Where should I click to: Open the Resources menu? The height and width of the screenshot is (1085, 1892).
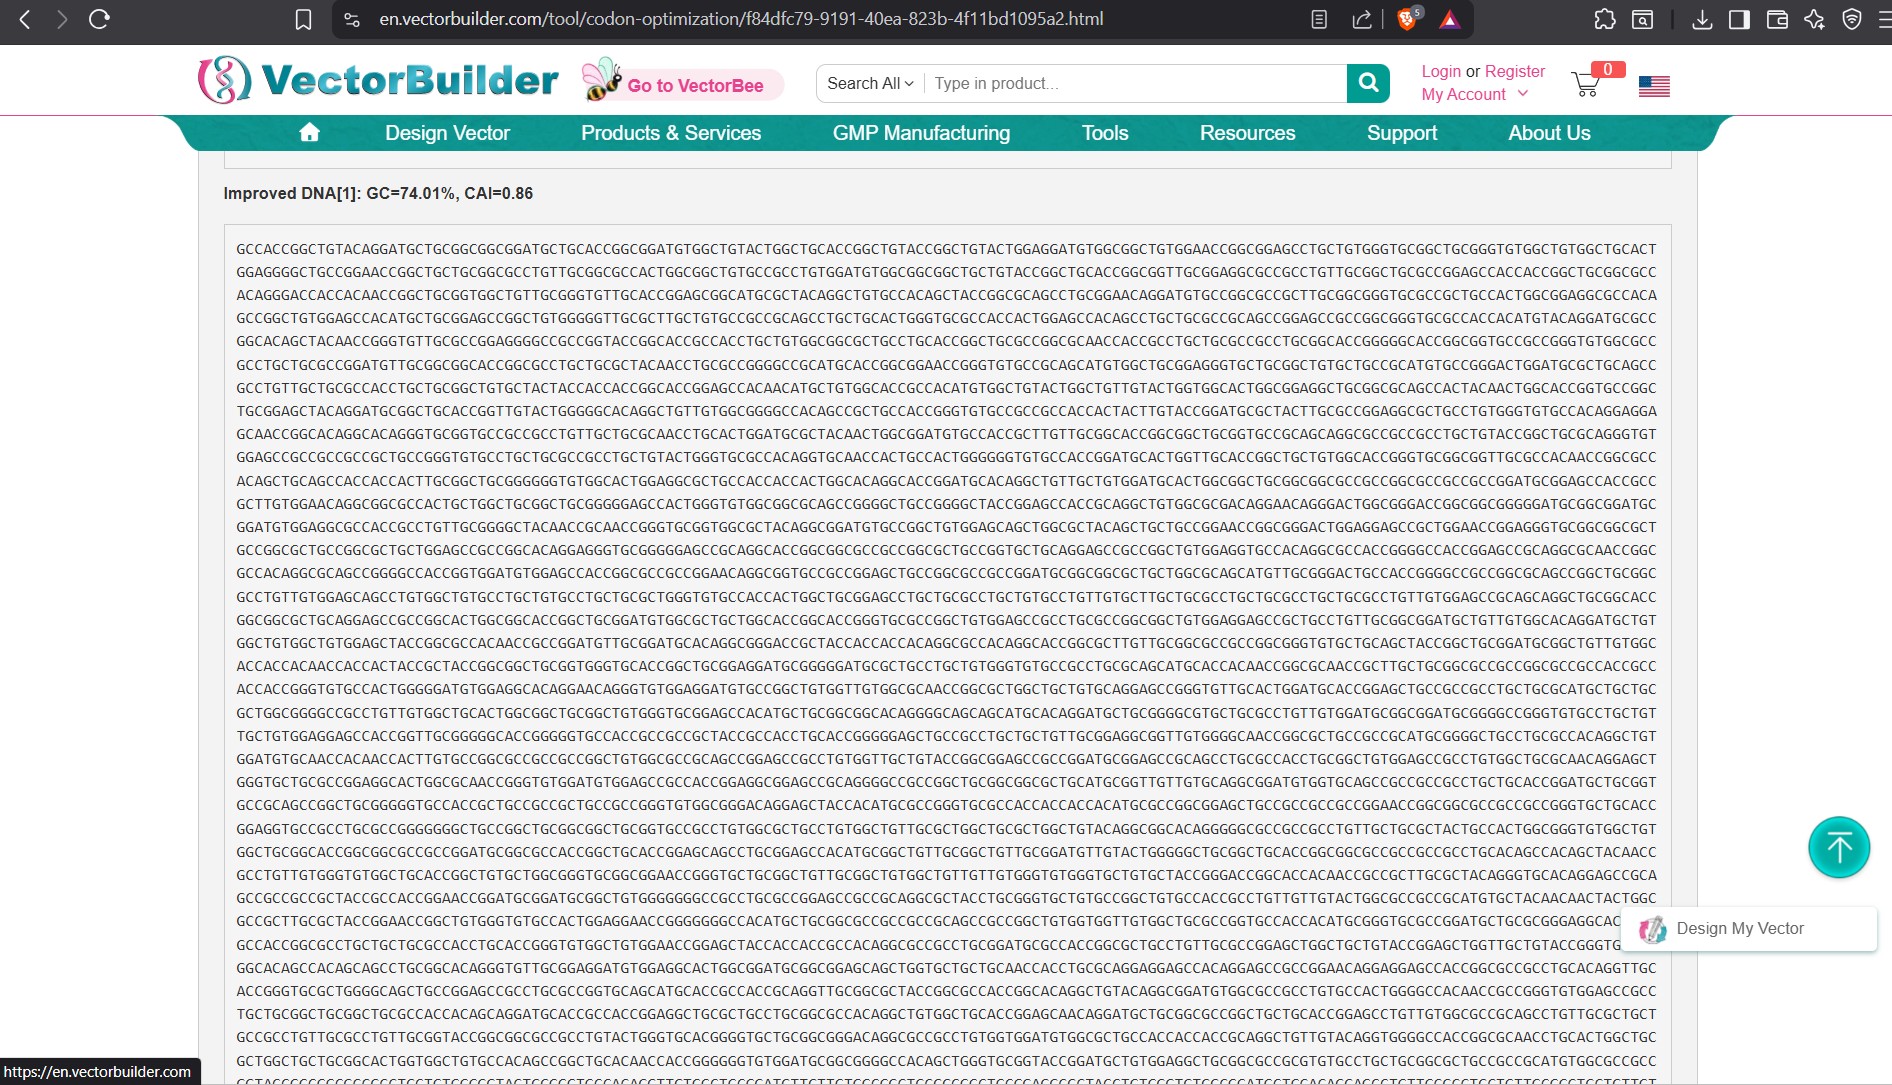pyautogui.click(x=1247, y=133)
